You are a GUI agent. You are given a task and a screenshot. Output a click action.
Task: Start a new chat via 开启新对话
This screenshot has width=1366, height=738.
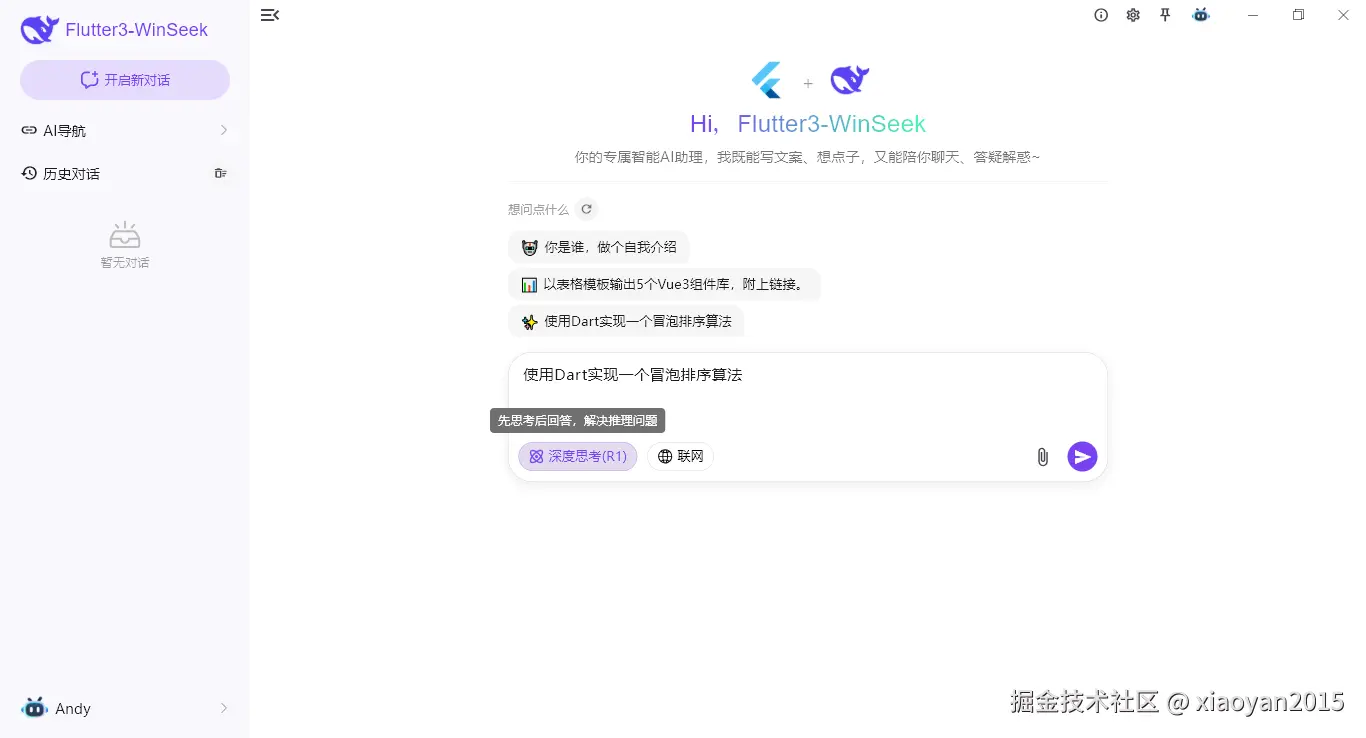pyautogui.click(x=124, y=79)
